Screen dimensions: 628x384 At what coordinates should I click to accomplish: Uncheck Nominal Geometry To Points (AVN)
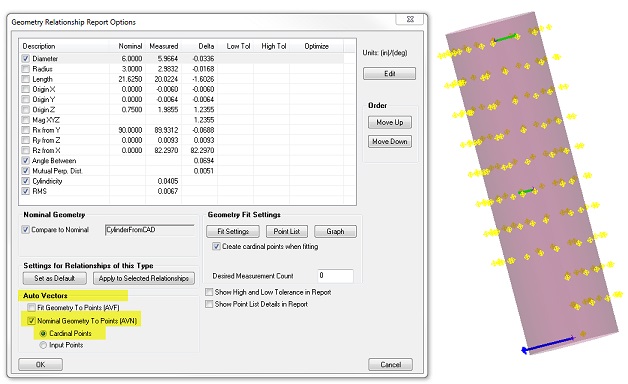[x=31, y=321]
